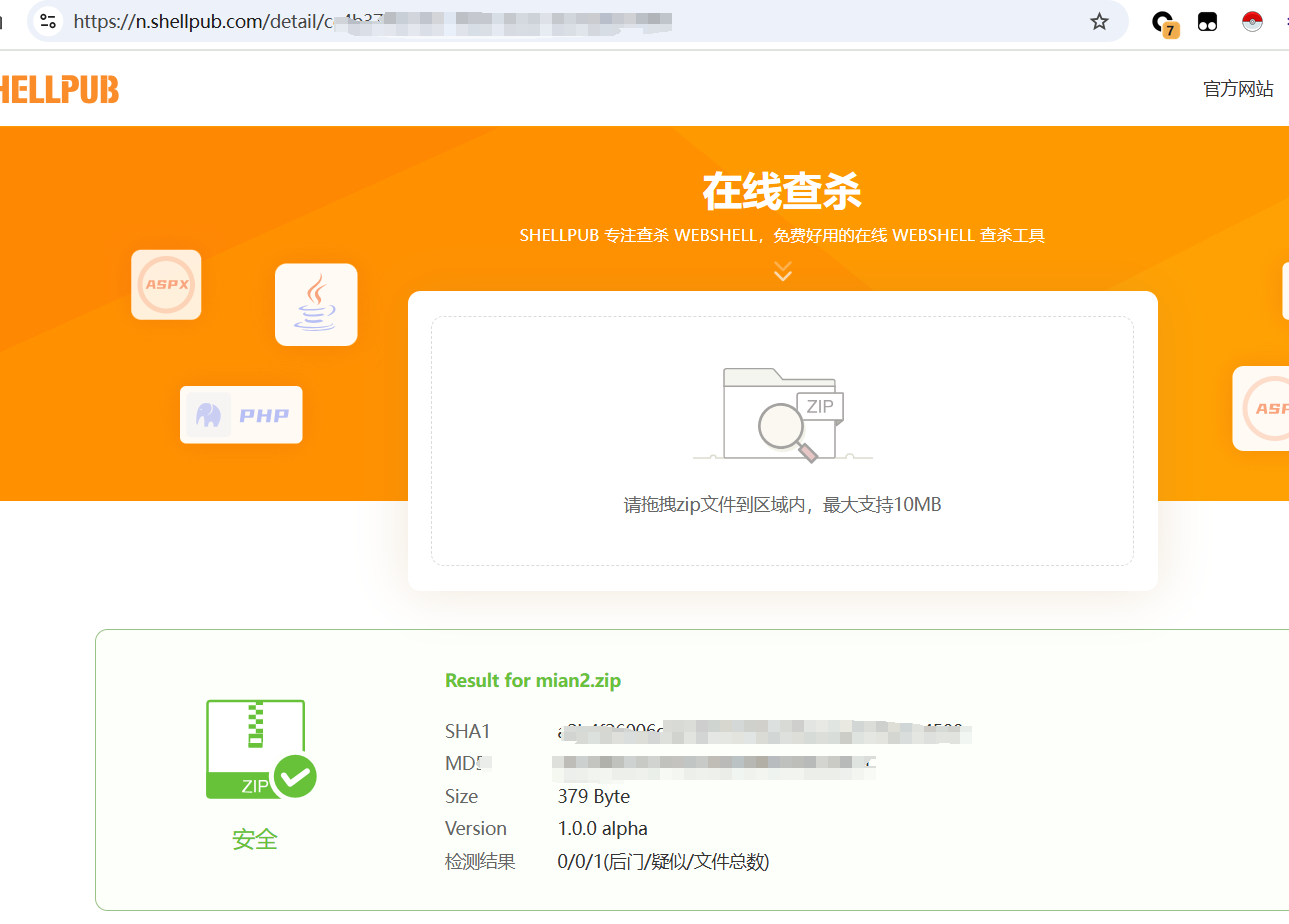Open the Pokeball extension icon

click(1252, 21)
